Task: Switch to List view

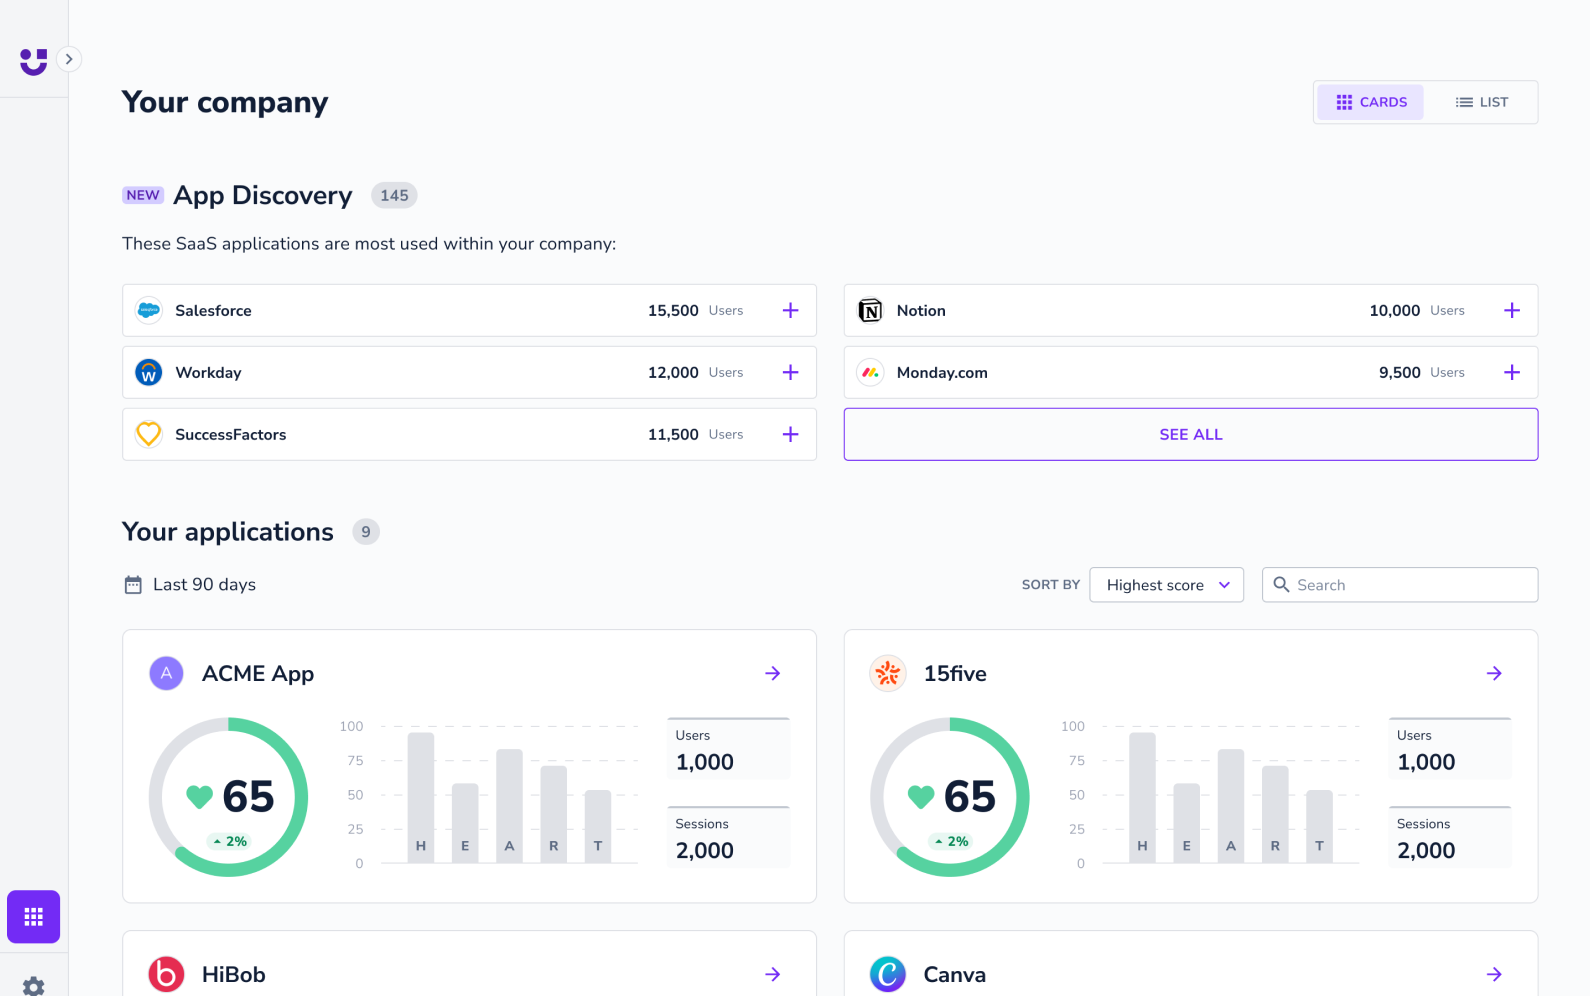Action: (x=1481, y=102)
